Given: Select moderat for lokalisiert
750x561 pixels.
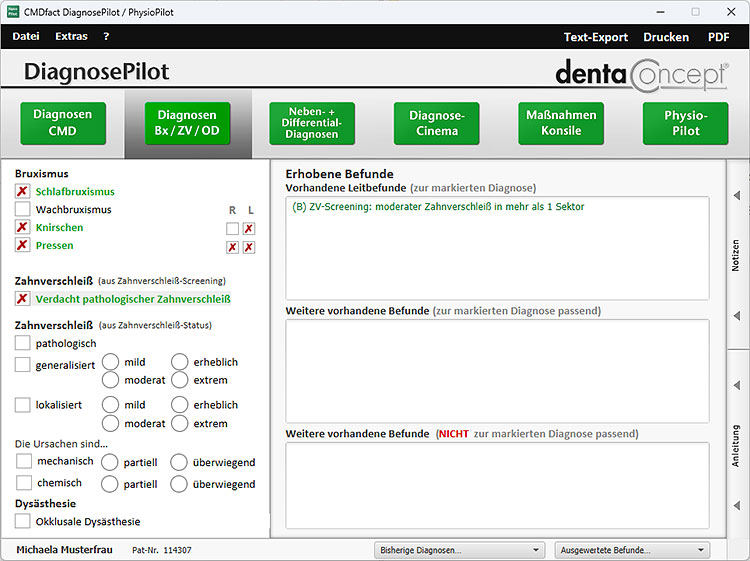Looking at the screenshot, I should (110, 423).
